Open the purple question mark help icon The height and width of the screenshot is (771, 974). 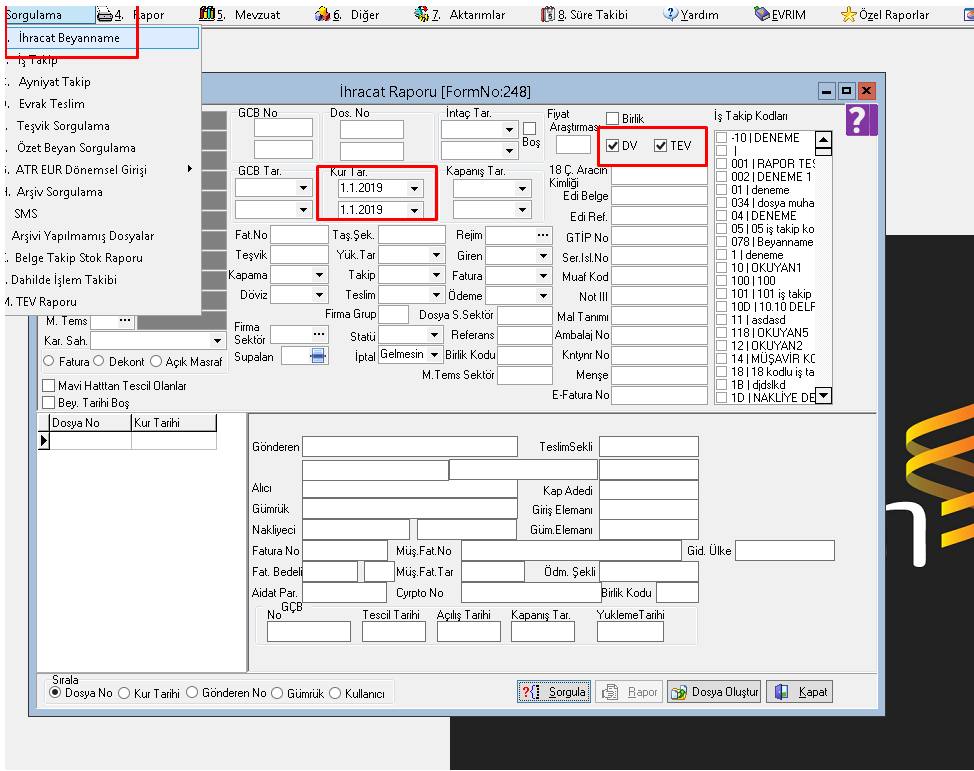coord(861,120)
